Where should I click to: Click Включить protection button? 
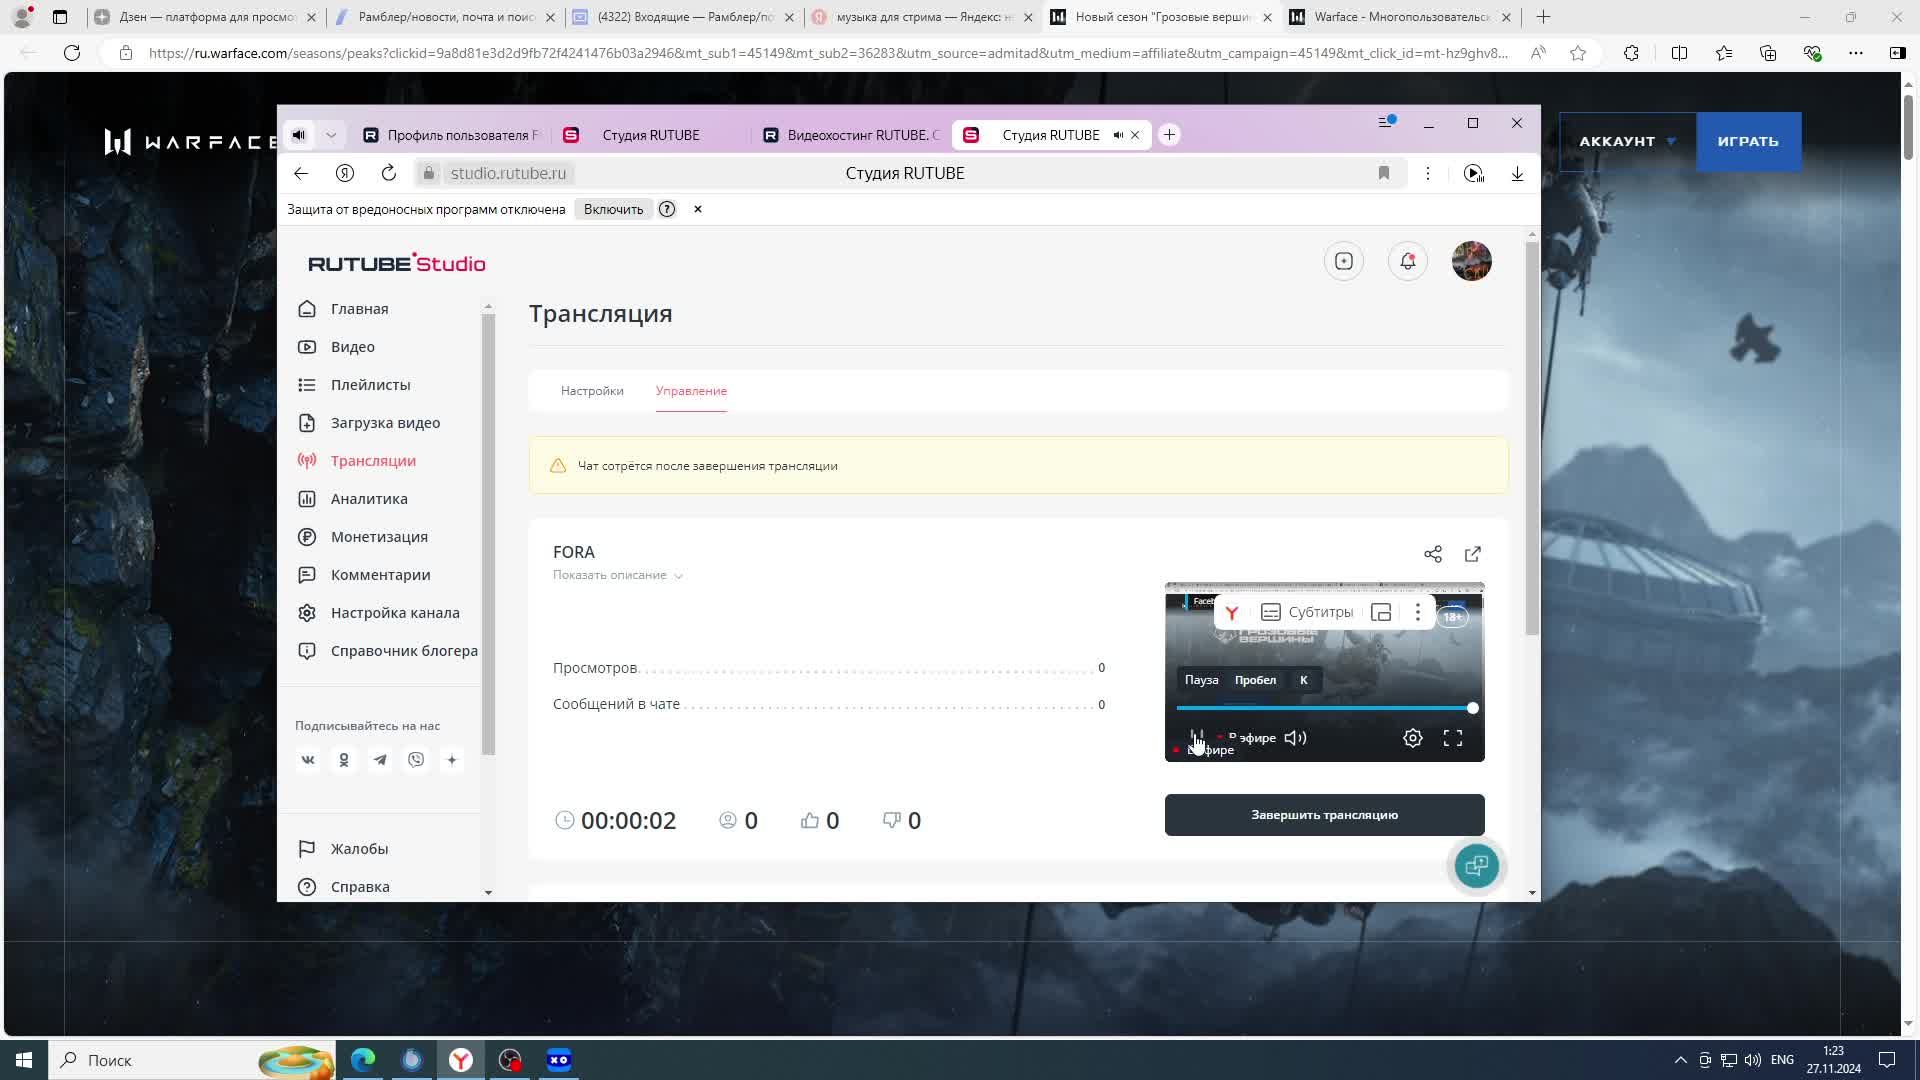coord(613,209)
